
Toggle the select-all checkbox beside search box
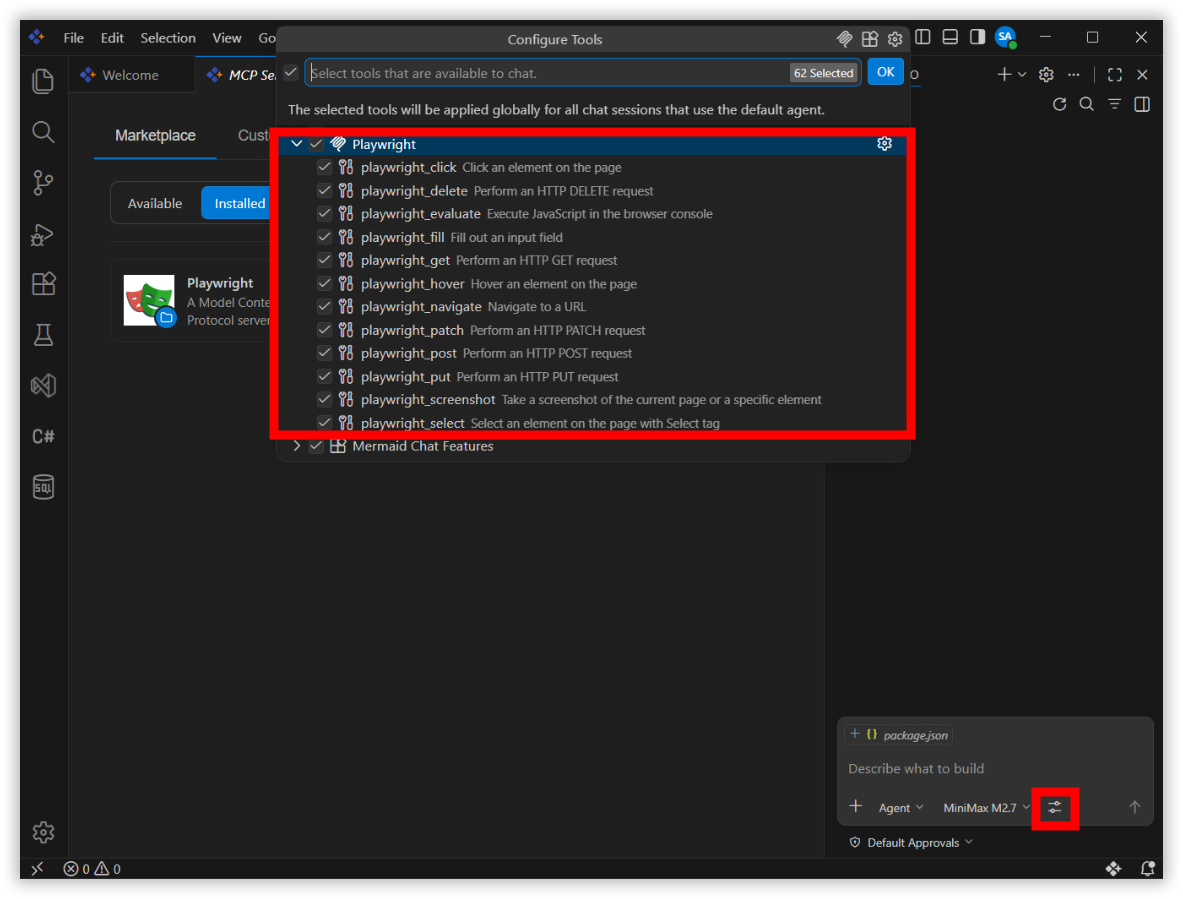290,72
